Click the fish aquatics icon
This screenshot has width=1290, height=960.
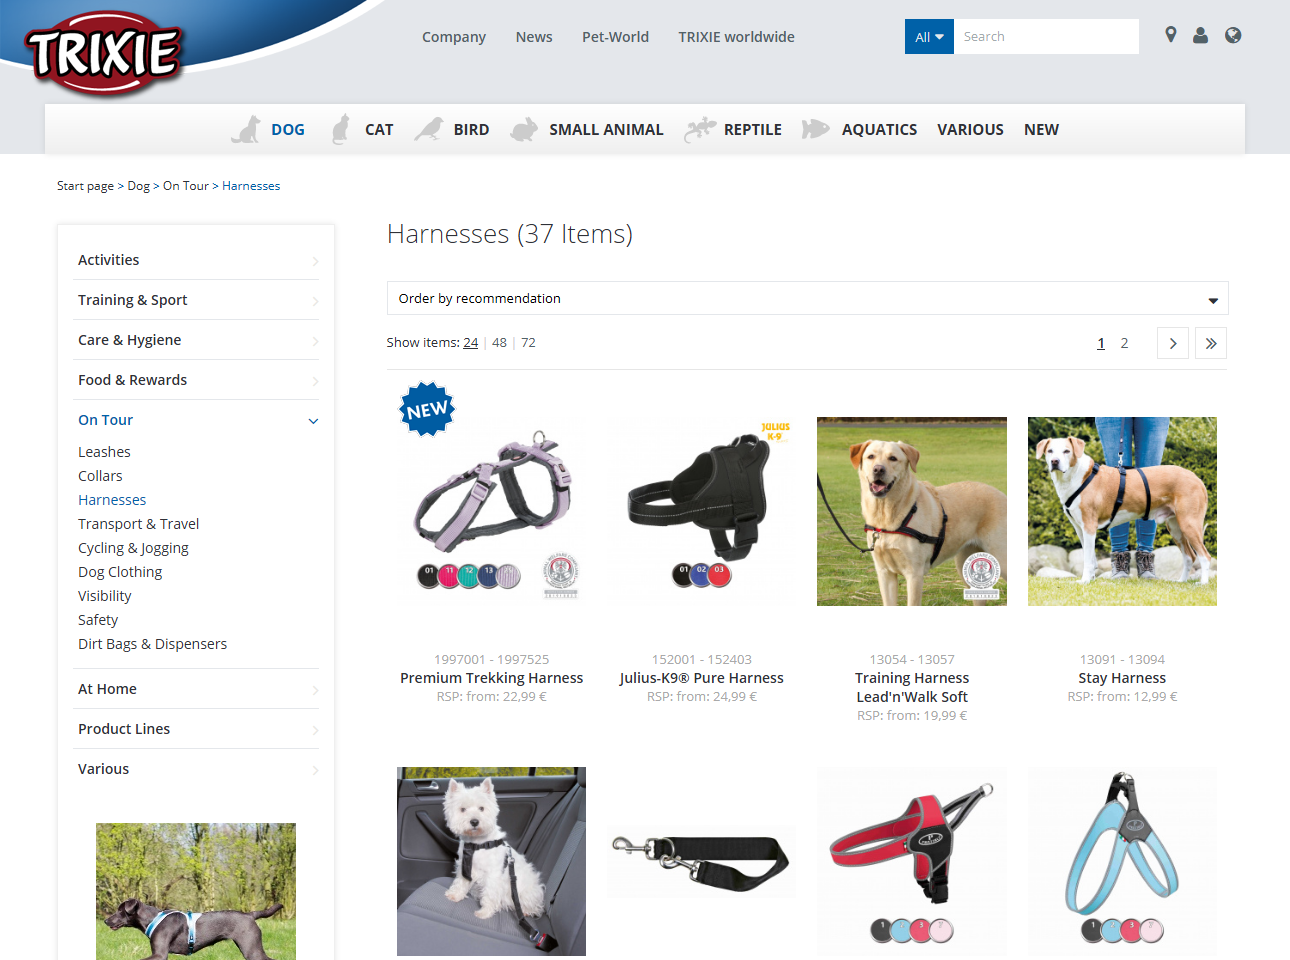pyautogui.click(x=816, y=129)
